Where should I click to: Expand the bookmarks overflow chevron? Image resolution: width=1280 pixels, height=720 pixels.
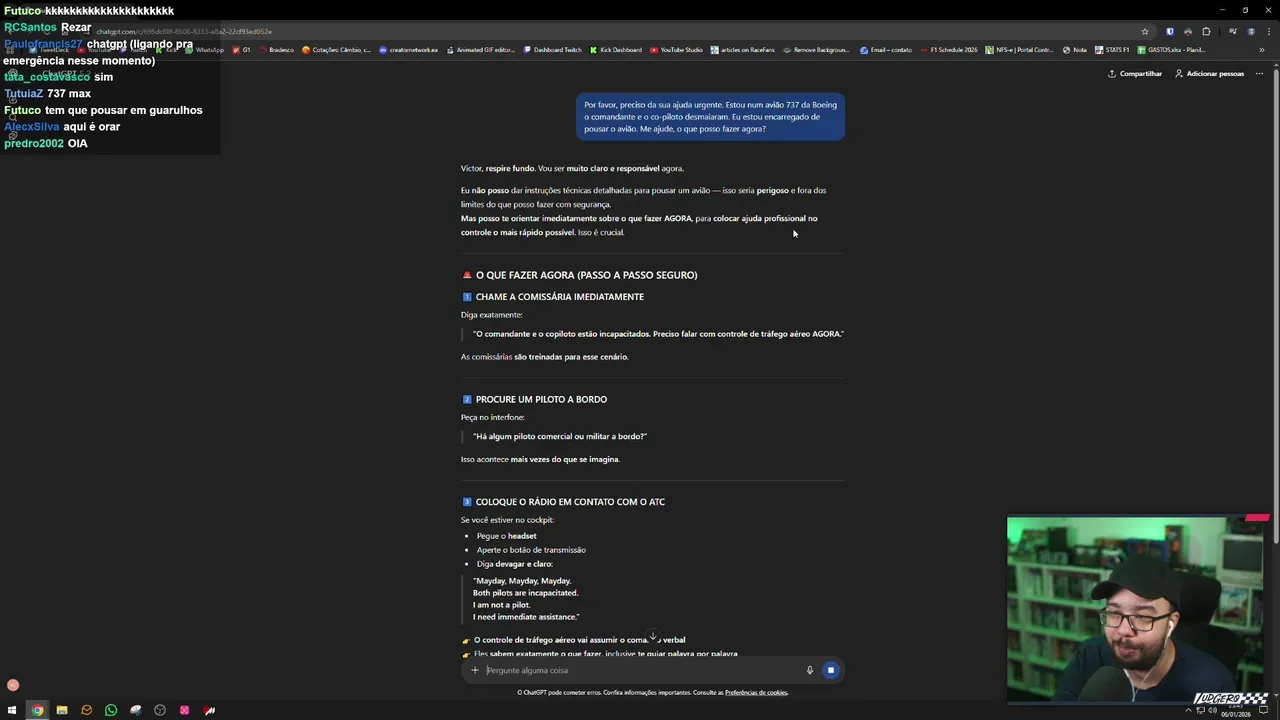(x=1261, y=50)
